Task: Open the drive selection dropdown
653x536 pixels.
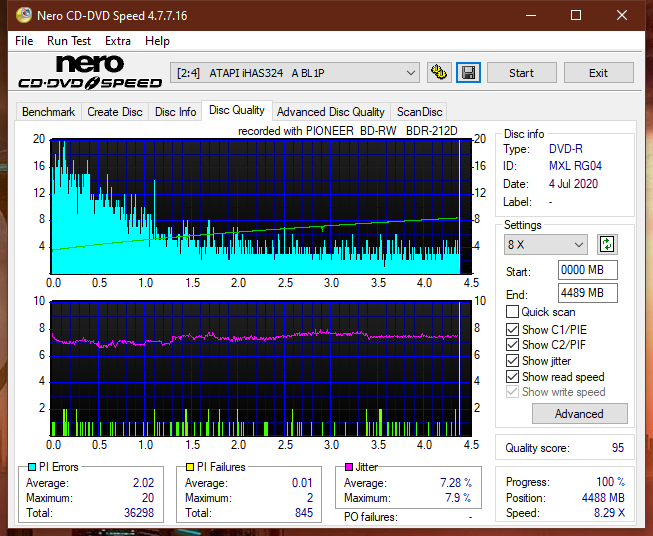Action: 295,73
